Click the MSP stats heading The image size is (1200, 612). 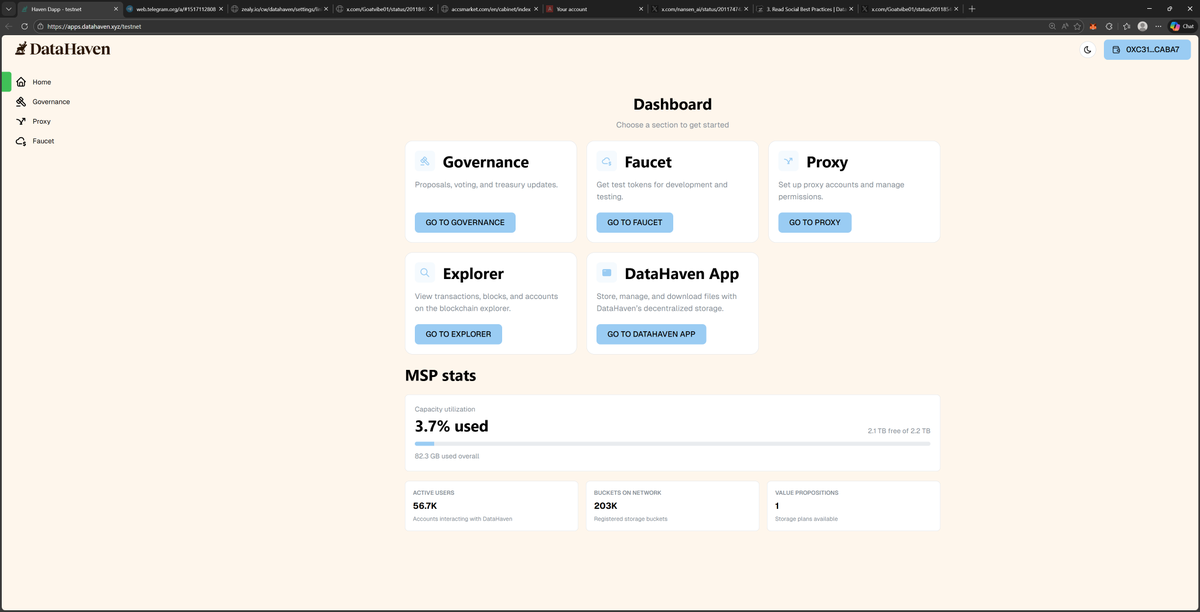pos(440,376)
